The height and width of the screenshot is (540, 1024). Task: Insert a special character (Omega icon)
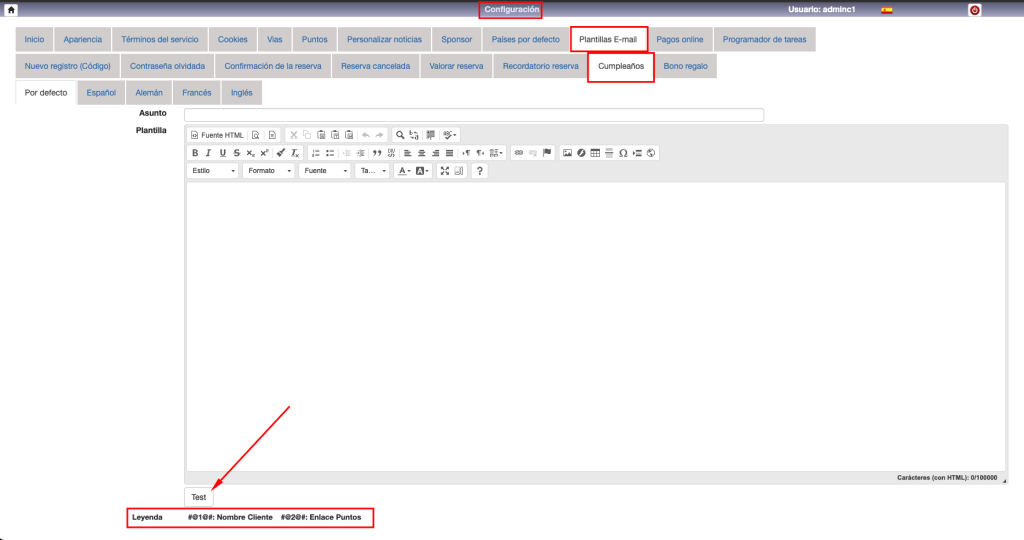[x=623, y=153]
